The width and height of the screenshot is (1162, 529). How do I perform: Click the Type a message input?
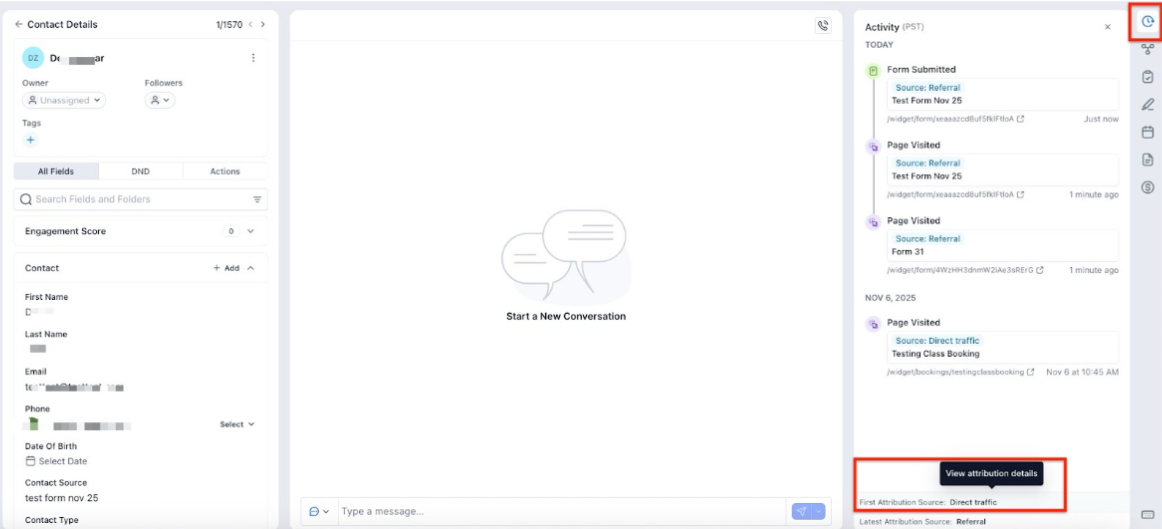(563, 511)
